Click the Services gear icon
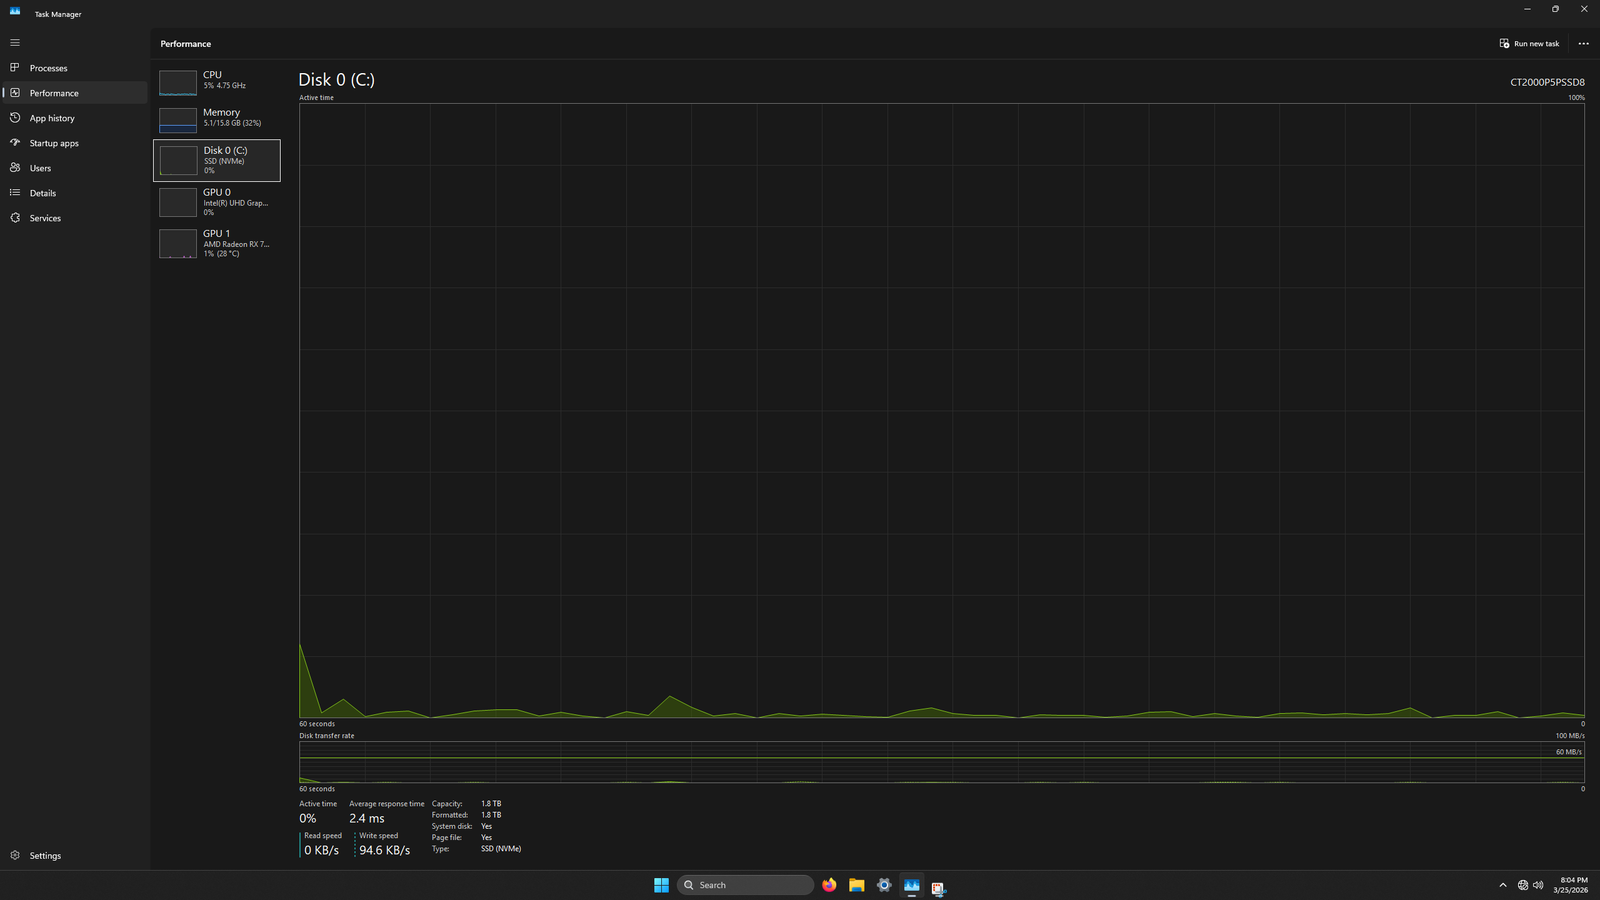Screen dimensions: 1600x900 [15, 218]
